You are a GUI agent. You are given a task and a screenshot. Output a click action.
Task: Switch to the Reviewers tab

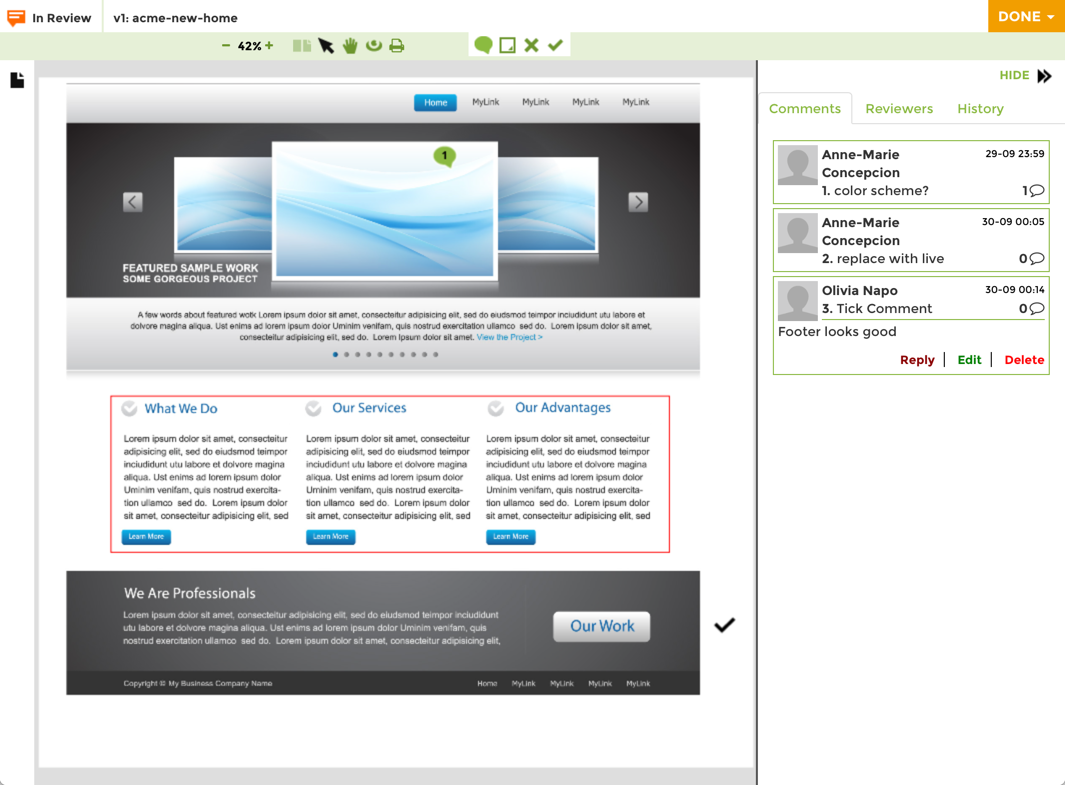click(899, 109)
